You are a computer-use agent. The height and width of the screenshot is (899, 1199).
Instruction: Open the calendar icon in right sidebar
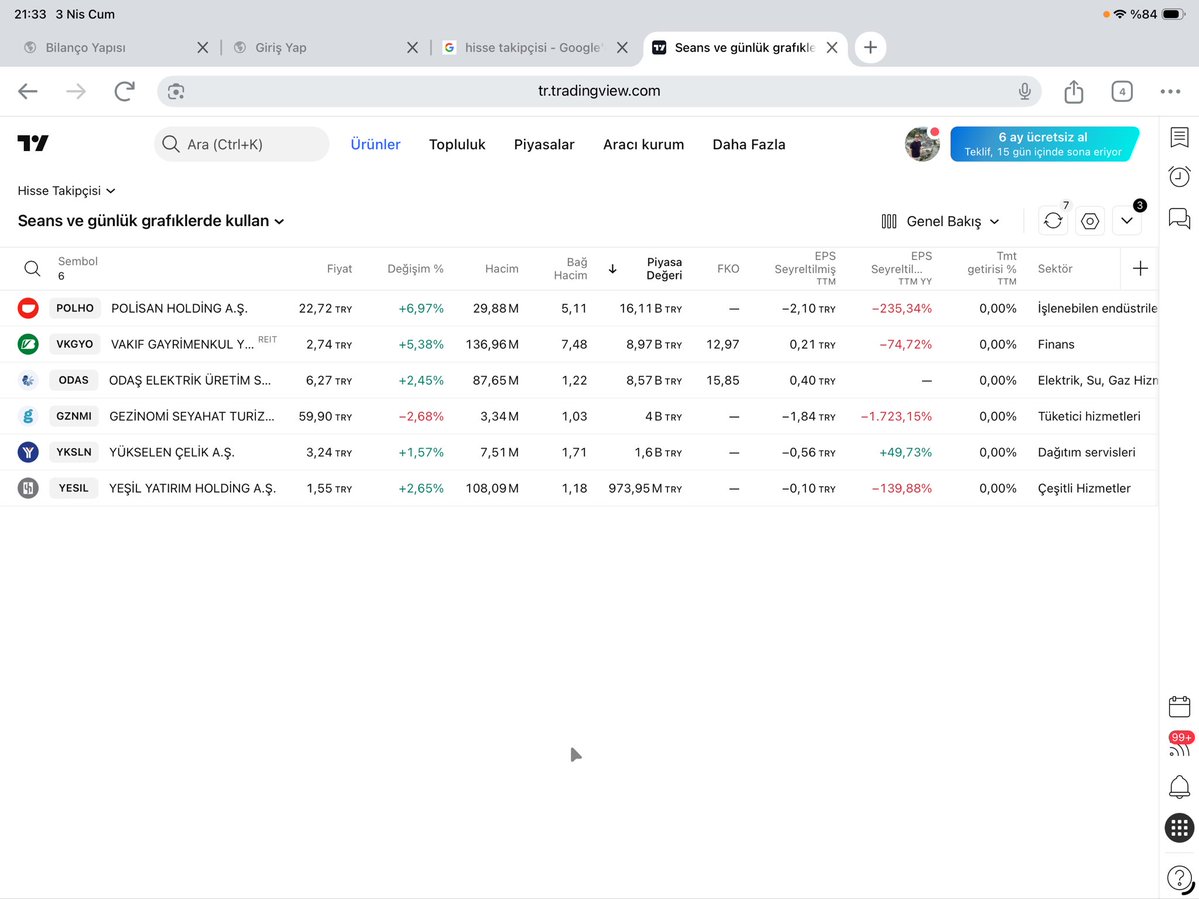[x=1179, y=706]
